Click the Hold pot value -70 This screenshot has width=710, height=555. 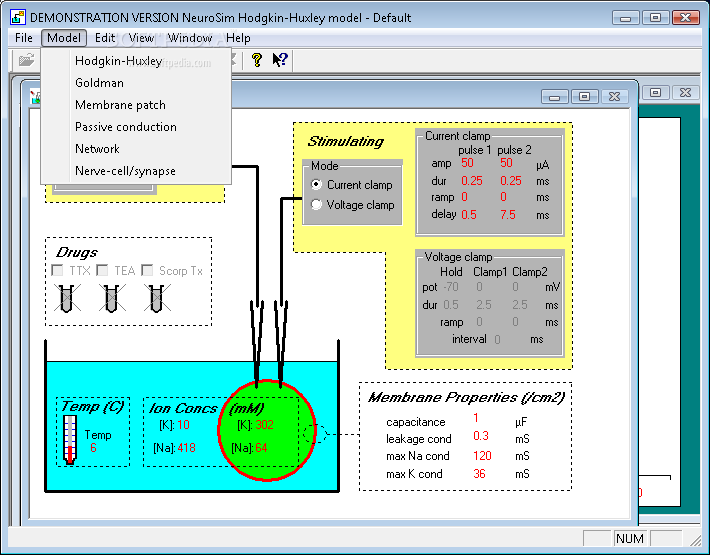tap(451, 287)
